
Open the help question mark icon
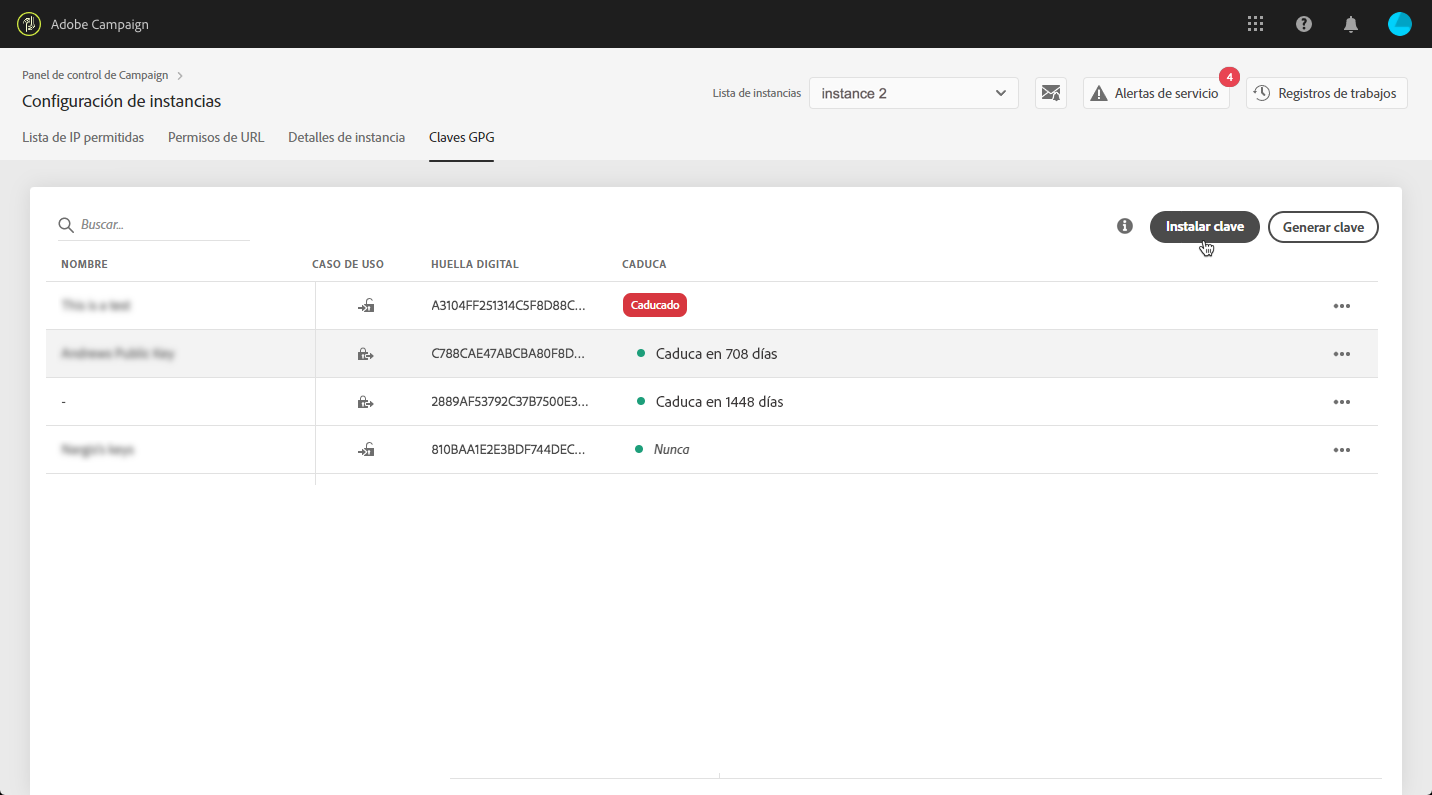1304,24
